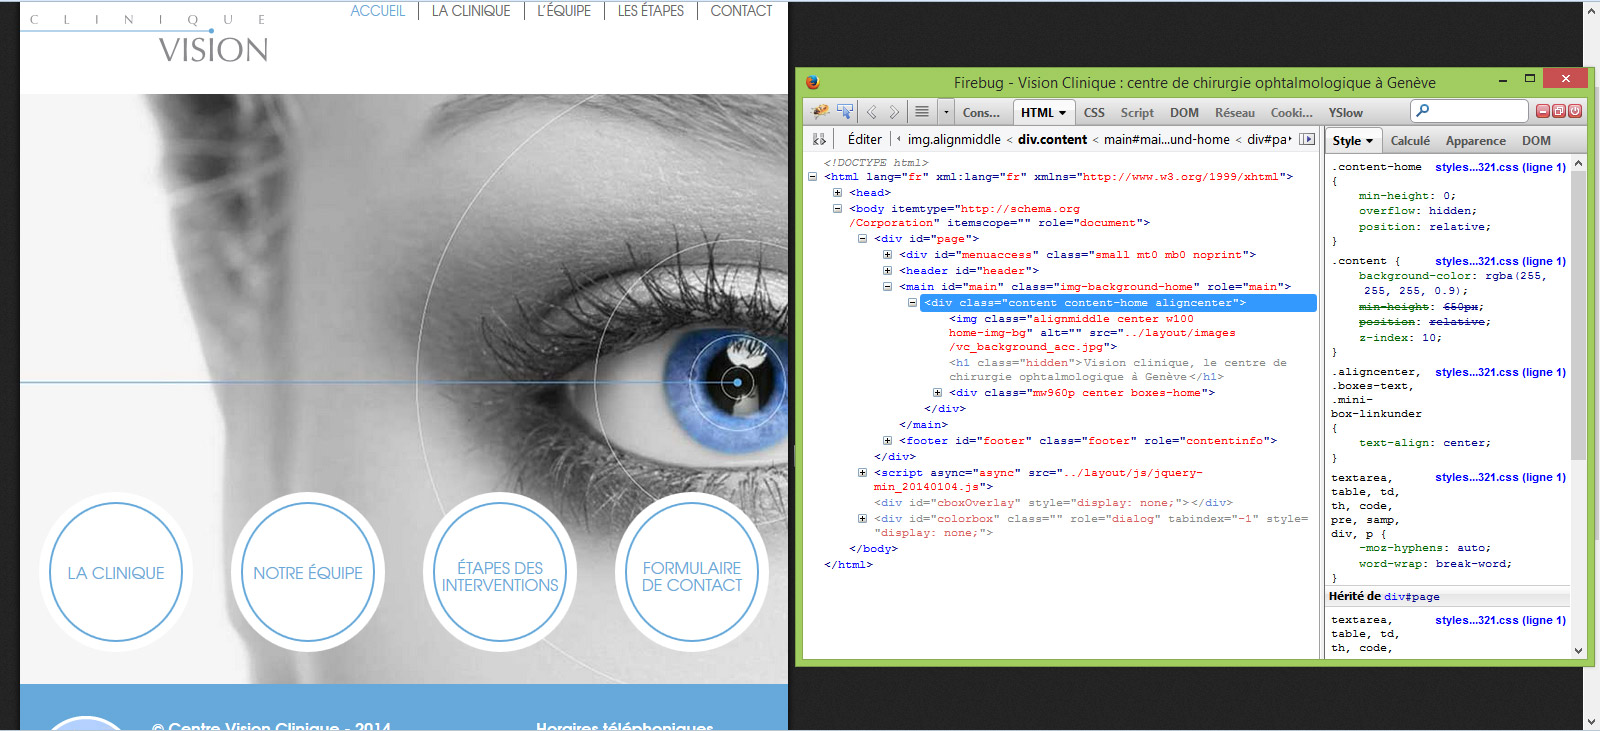This screenshot has height=731, width=1600.
Task: Select main#mai...und-home breadcrumb
Action: pyautogui.click(x=1167, y=140)
